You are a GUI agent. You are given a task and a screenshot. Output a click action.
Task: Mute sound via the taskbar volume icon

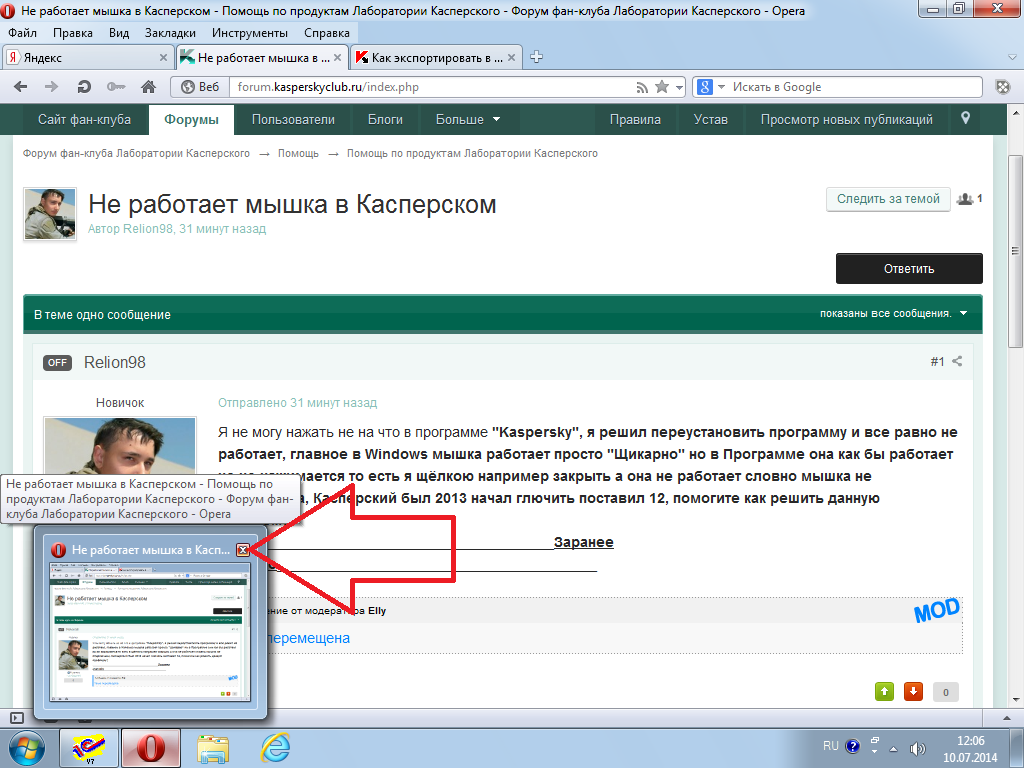[x=918, y=747]
